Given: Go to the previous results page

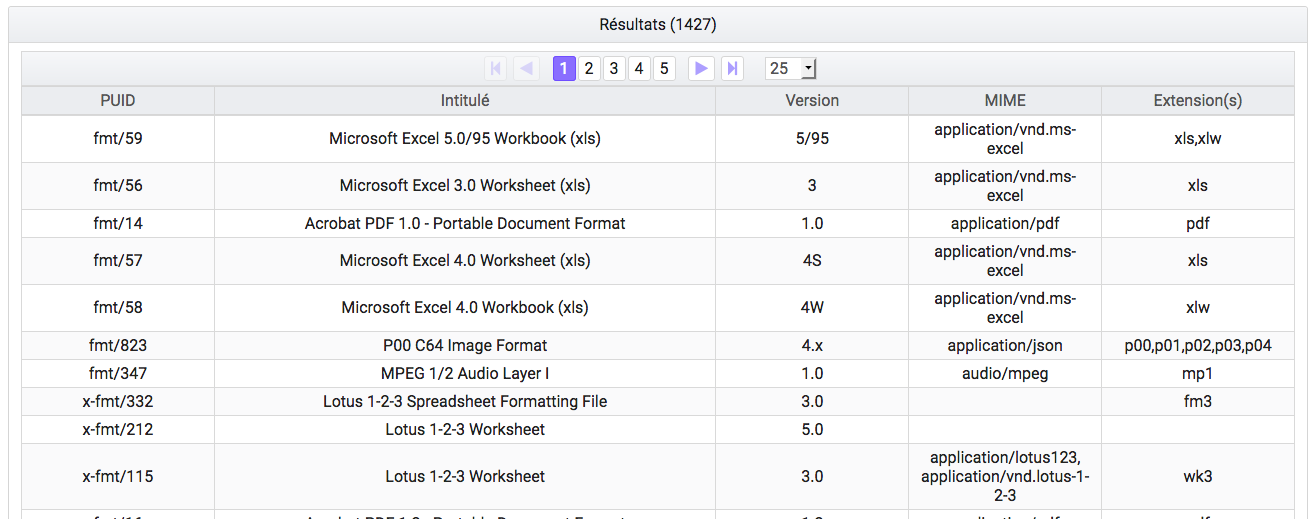Looking at the screenshot, I should [526, 69].
